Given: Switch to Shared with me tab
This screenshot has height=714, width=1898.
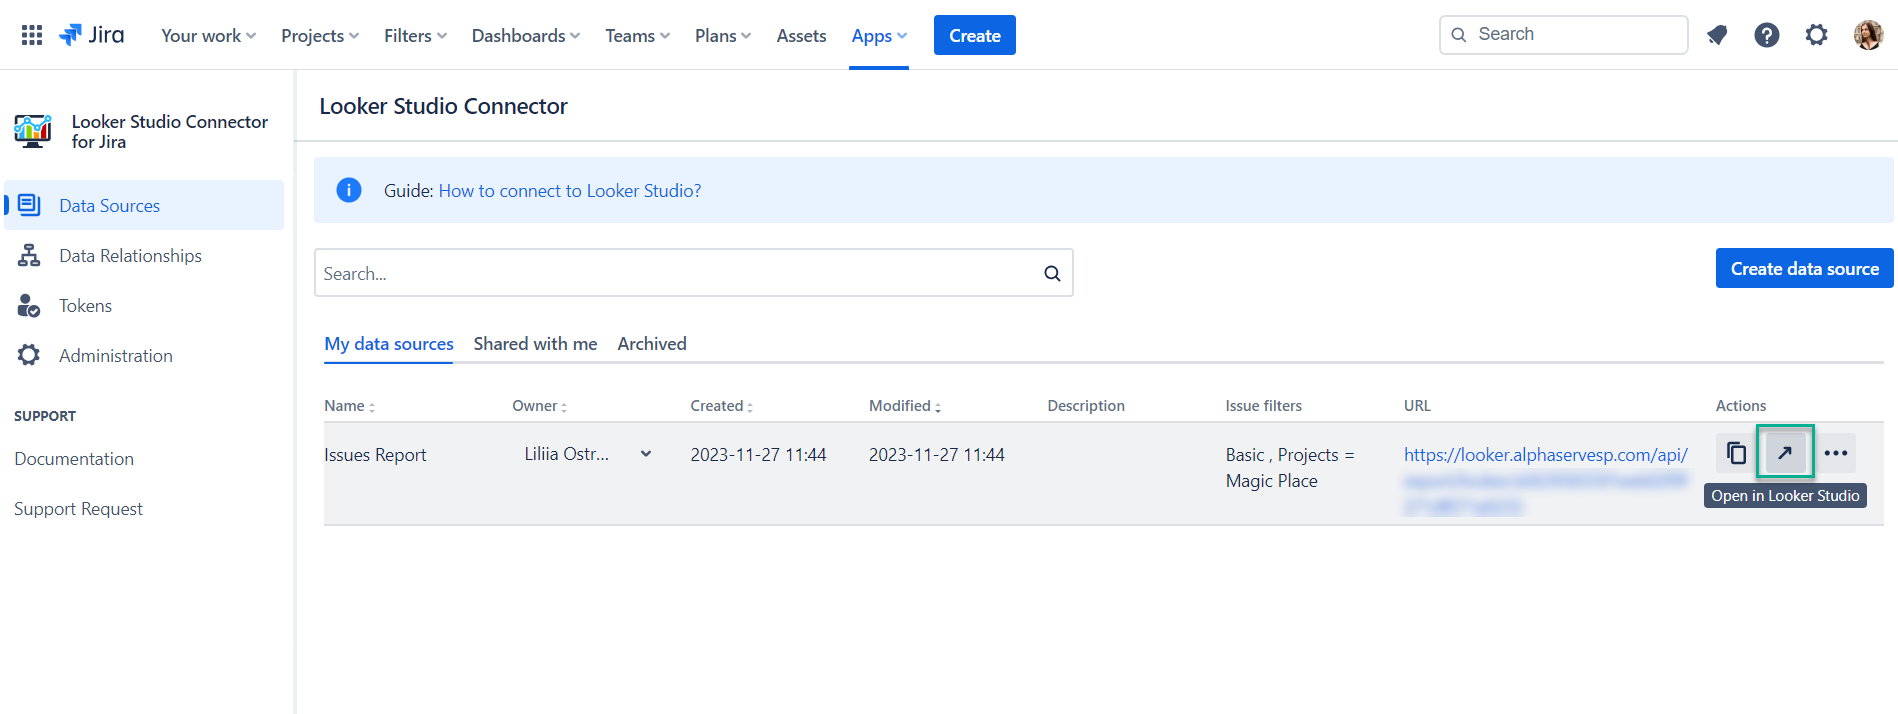Looking at the screenshot, I should click(x=535, y=344).
